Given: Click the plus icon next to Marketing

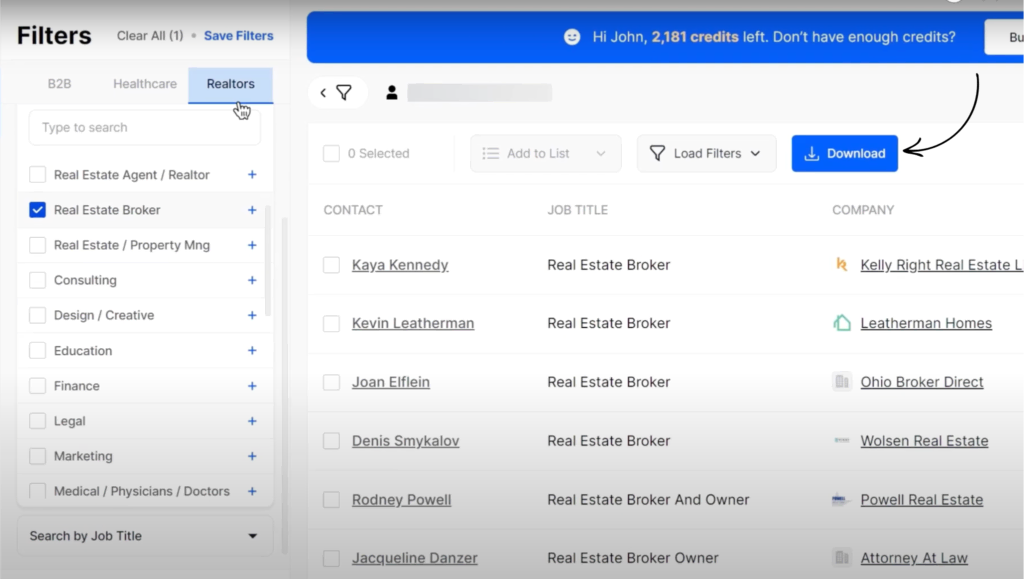Looking at the screenshot, I should (x=252, y=456).
